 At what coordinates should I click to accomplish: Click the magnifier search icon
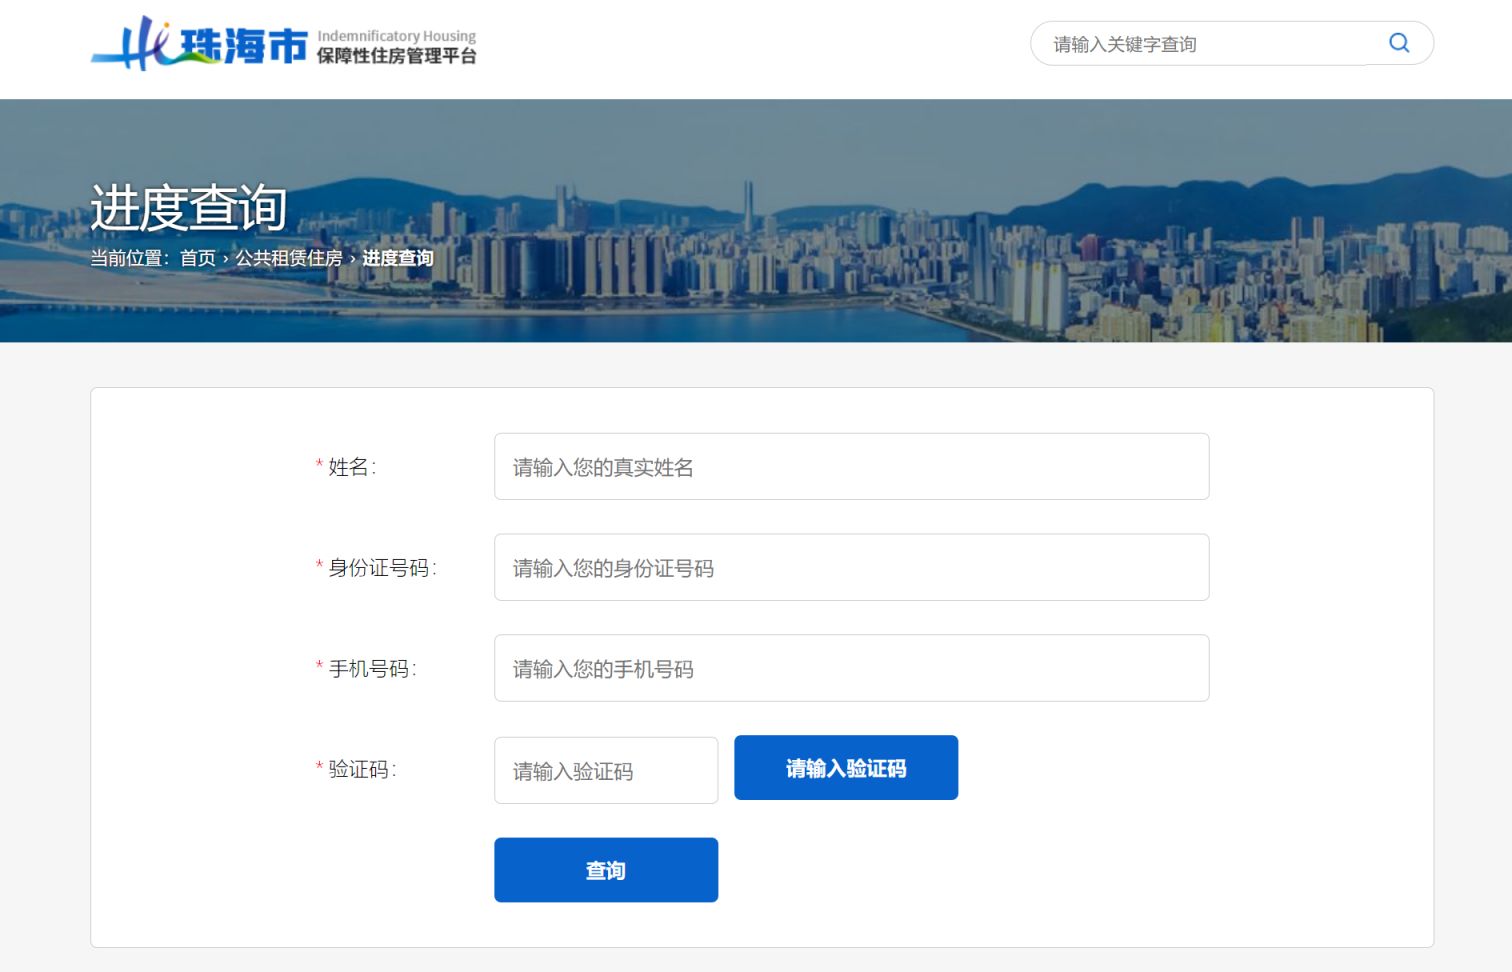click(1399, 43)
